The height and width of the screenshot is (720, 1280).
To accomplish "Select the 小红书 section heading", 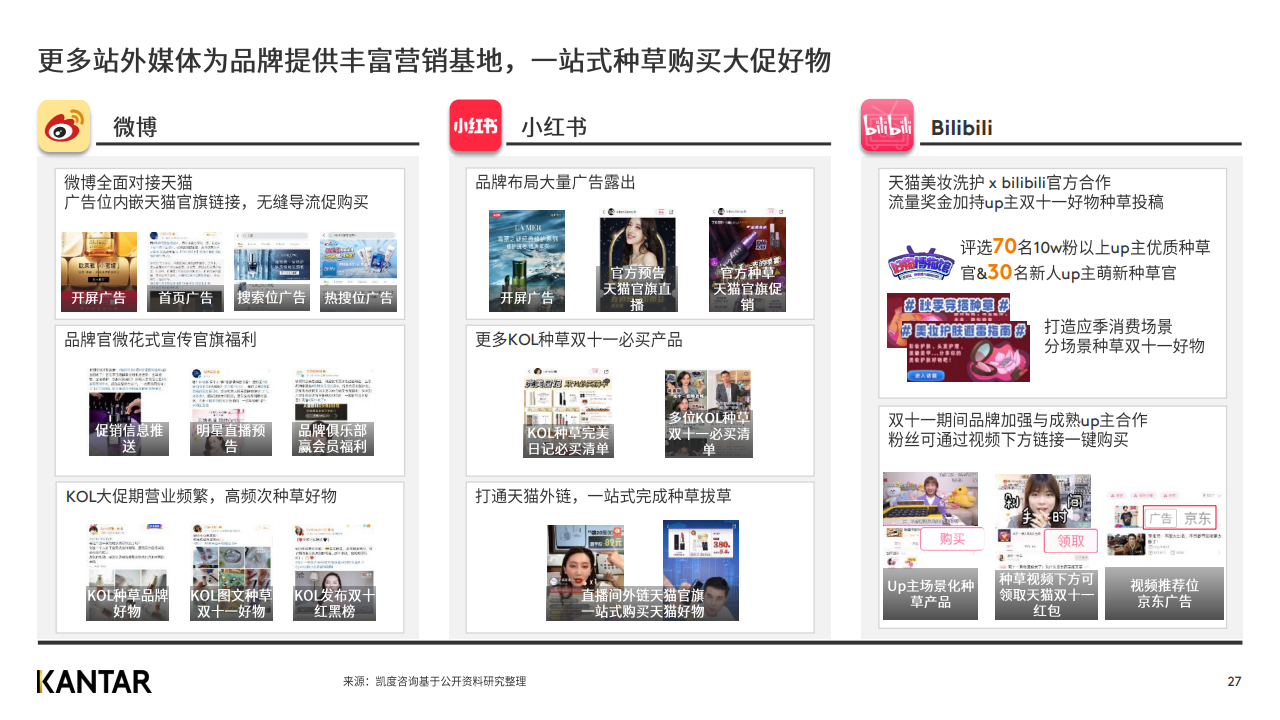I will tap(553, 127).
